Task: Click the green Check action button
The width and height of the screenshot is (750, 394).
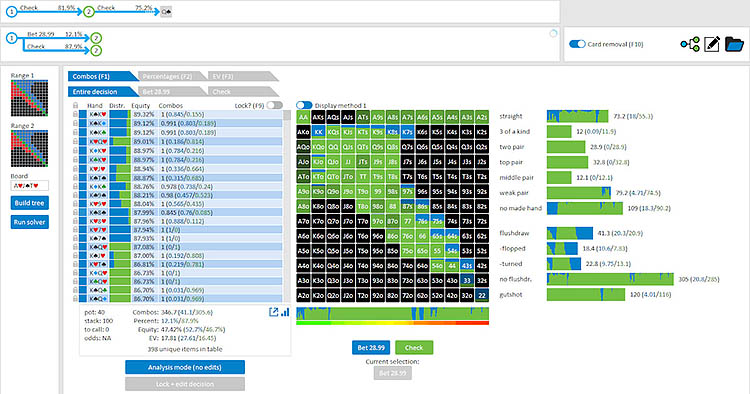Action: click(x=414, y=348)
